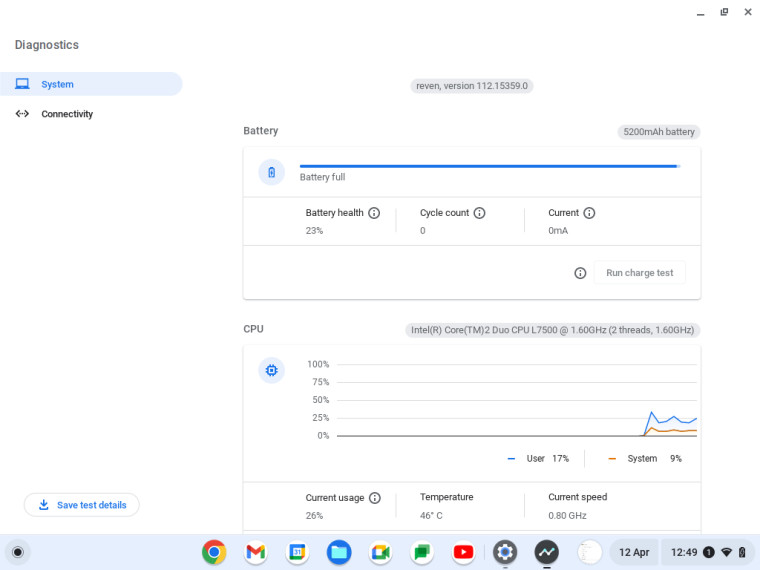Open the 12 Apr calendar date
The width and height of the screenshot is (760, 570).
click(633, 552)
